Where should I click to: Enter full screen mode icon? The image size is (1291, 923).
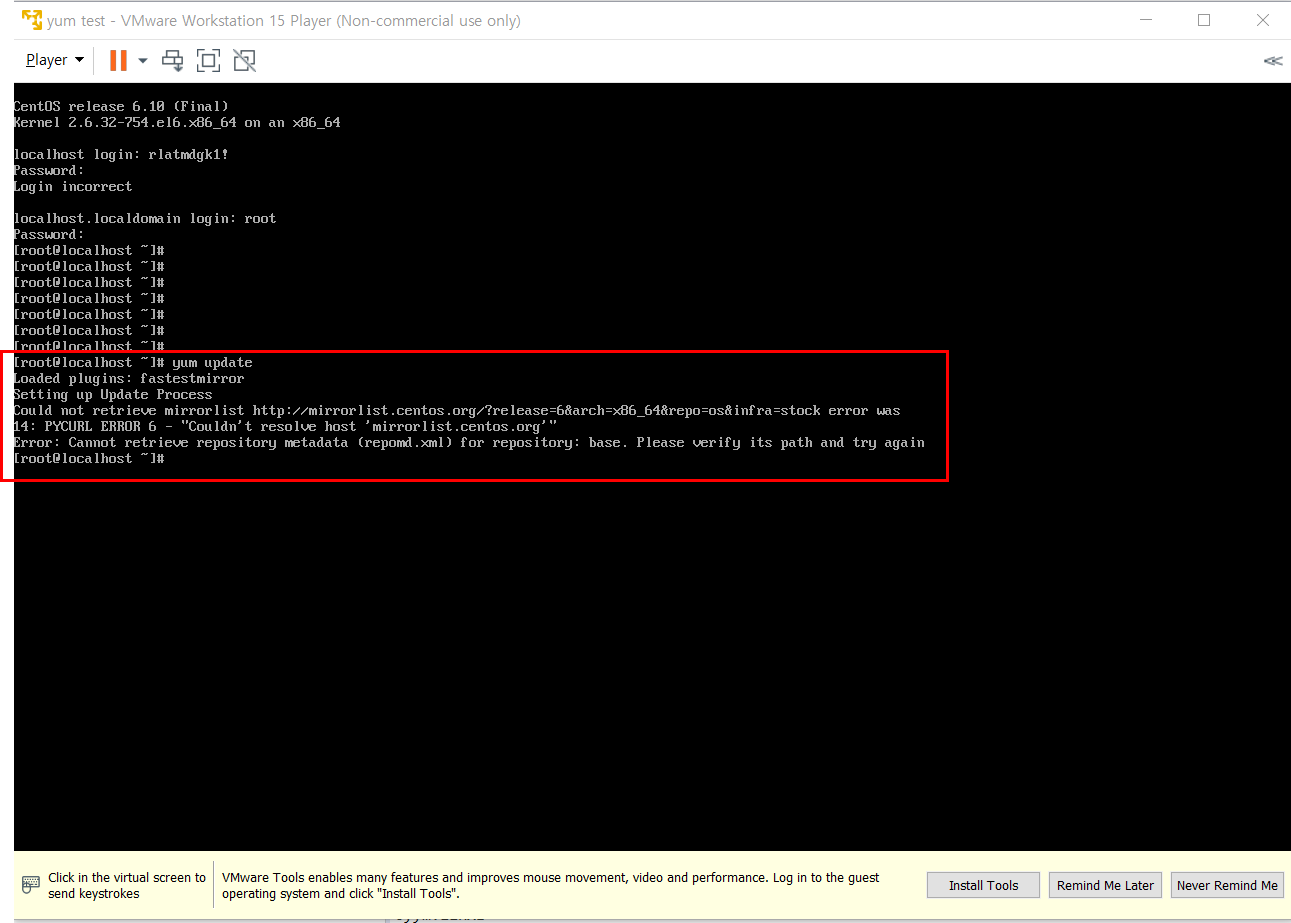[x=208, y=61]
